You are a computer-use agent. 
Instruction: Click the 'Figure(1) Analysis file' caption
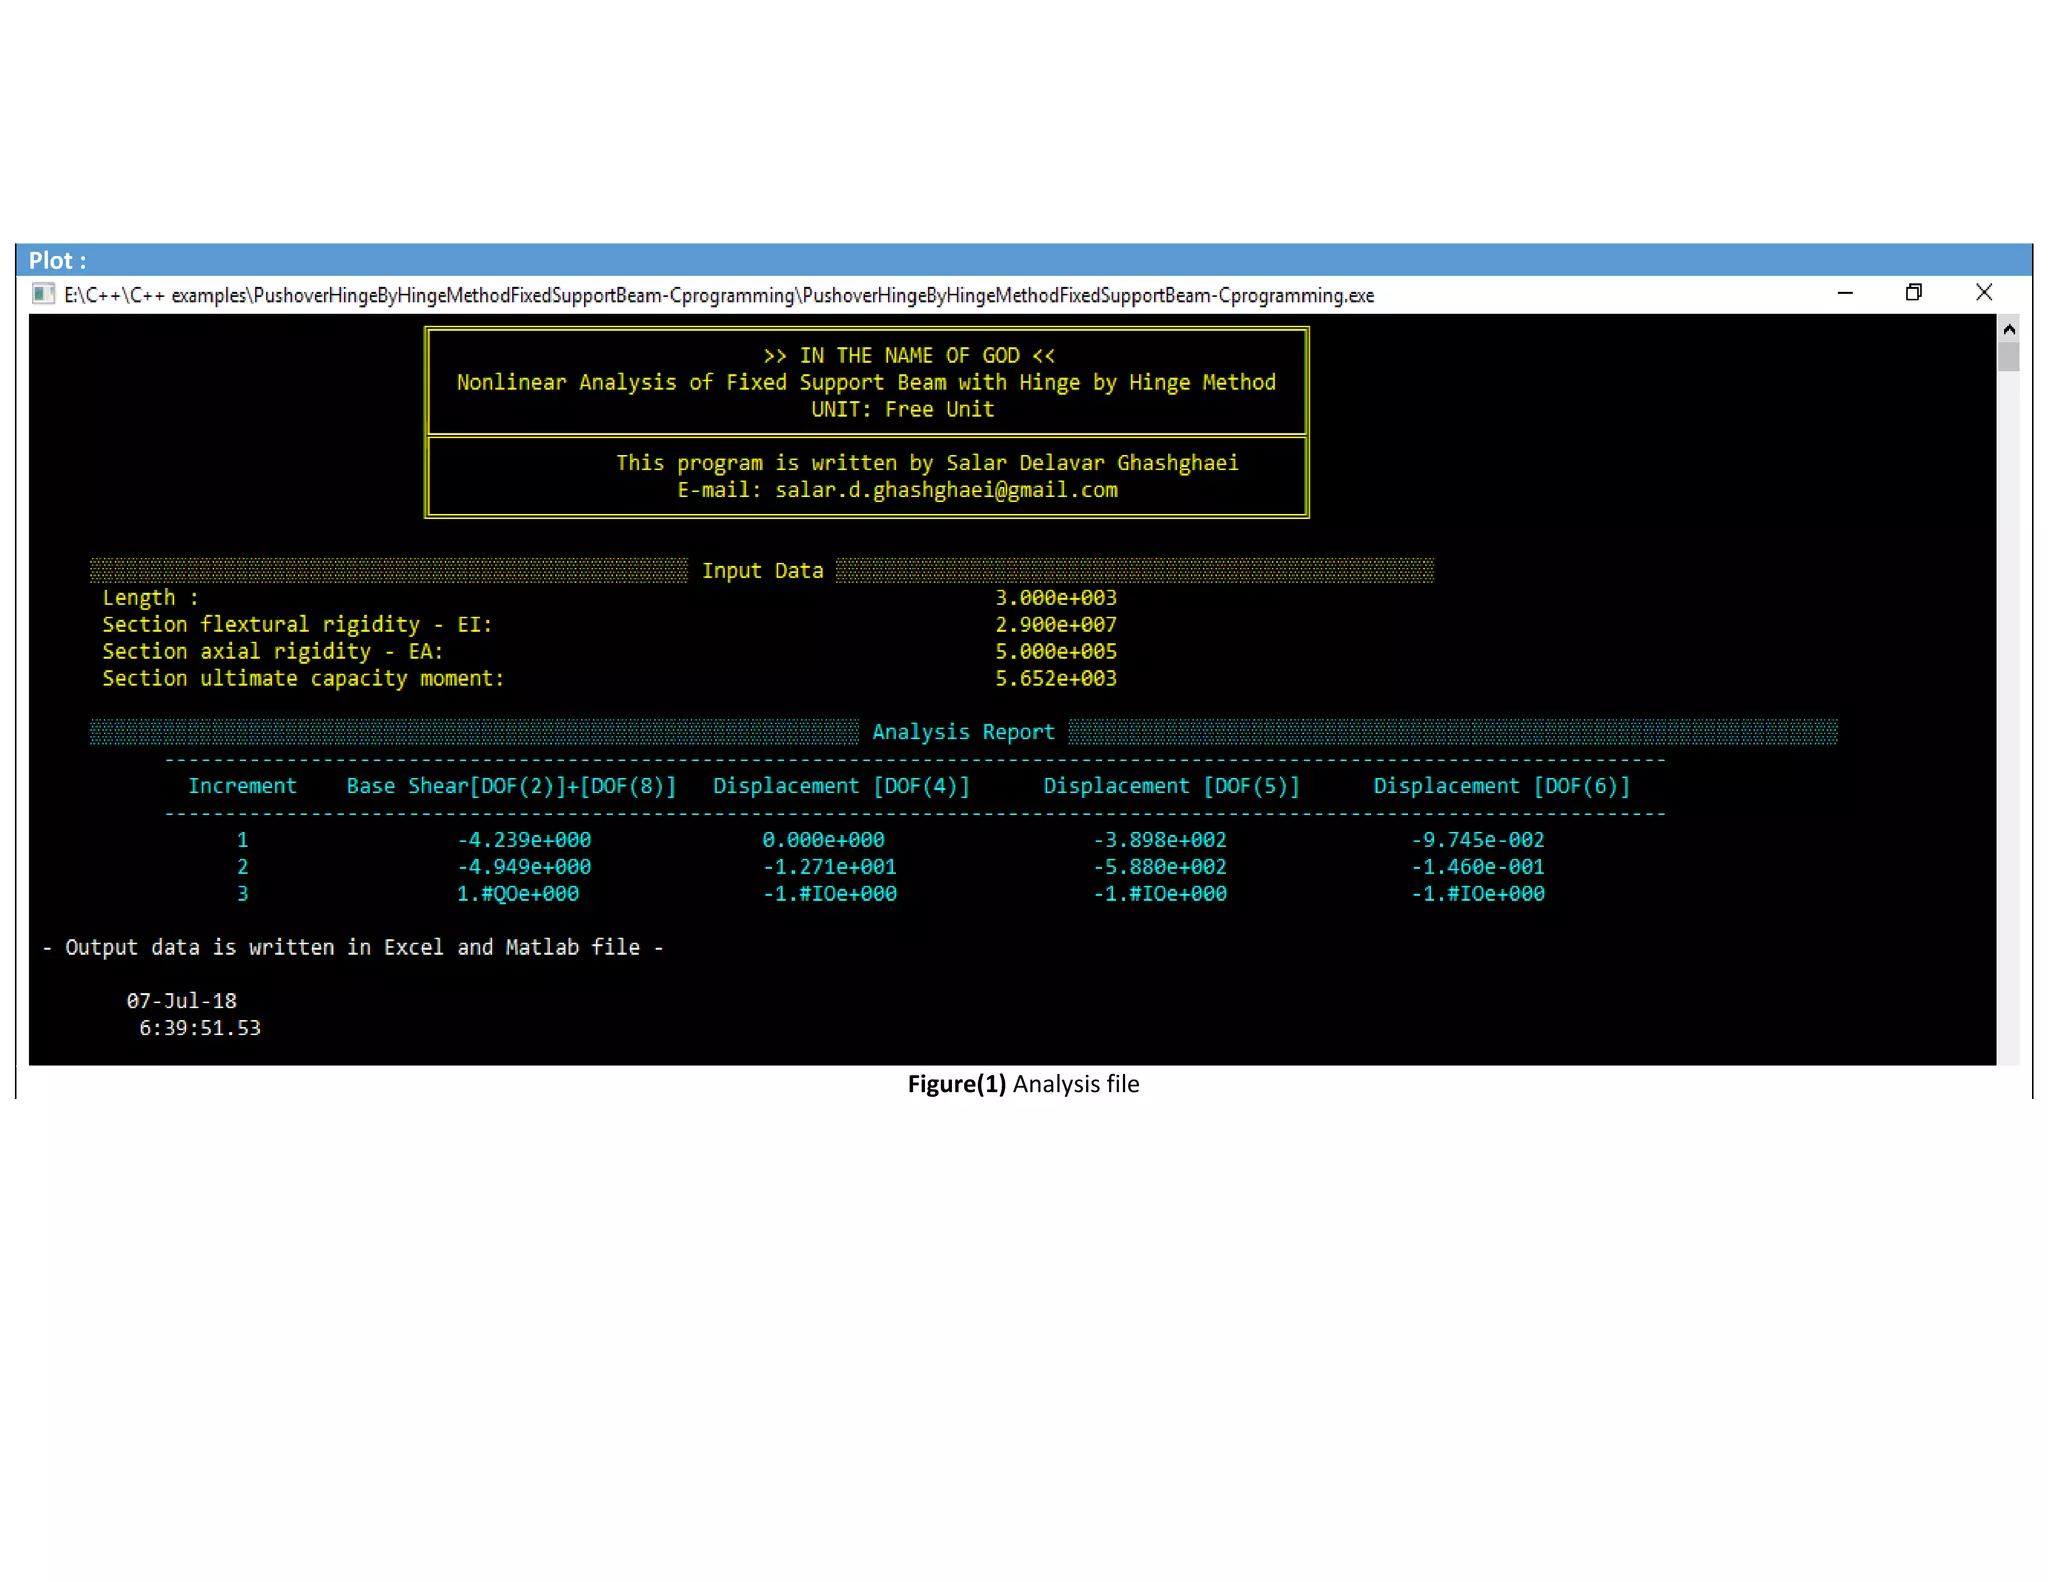click(1023, 1085)
